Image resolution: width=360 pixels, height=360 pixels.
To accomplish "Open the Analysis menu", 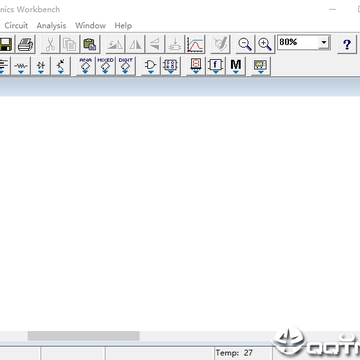I will [51, 26].
